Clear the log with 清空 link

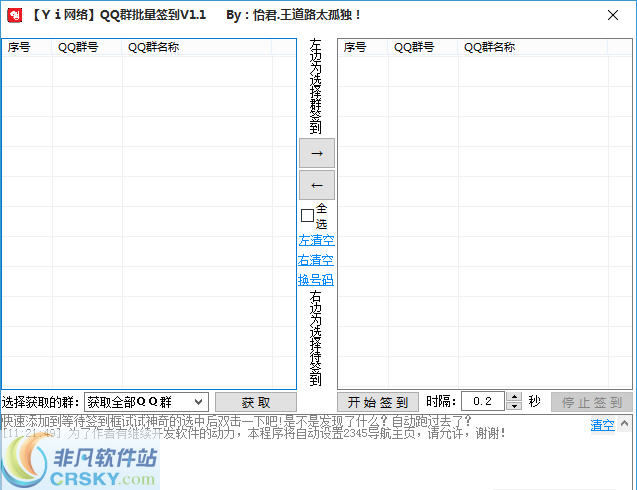pos(602,425)
